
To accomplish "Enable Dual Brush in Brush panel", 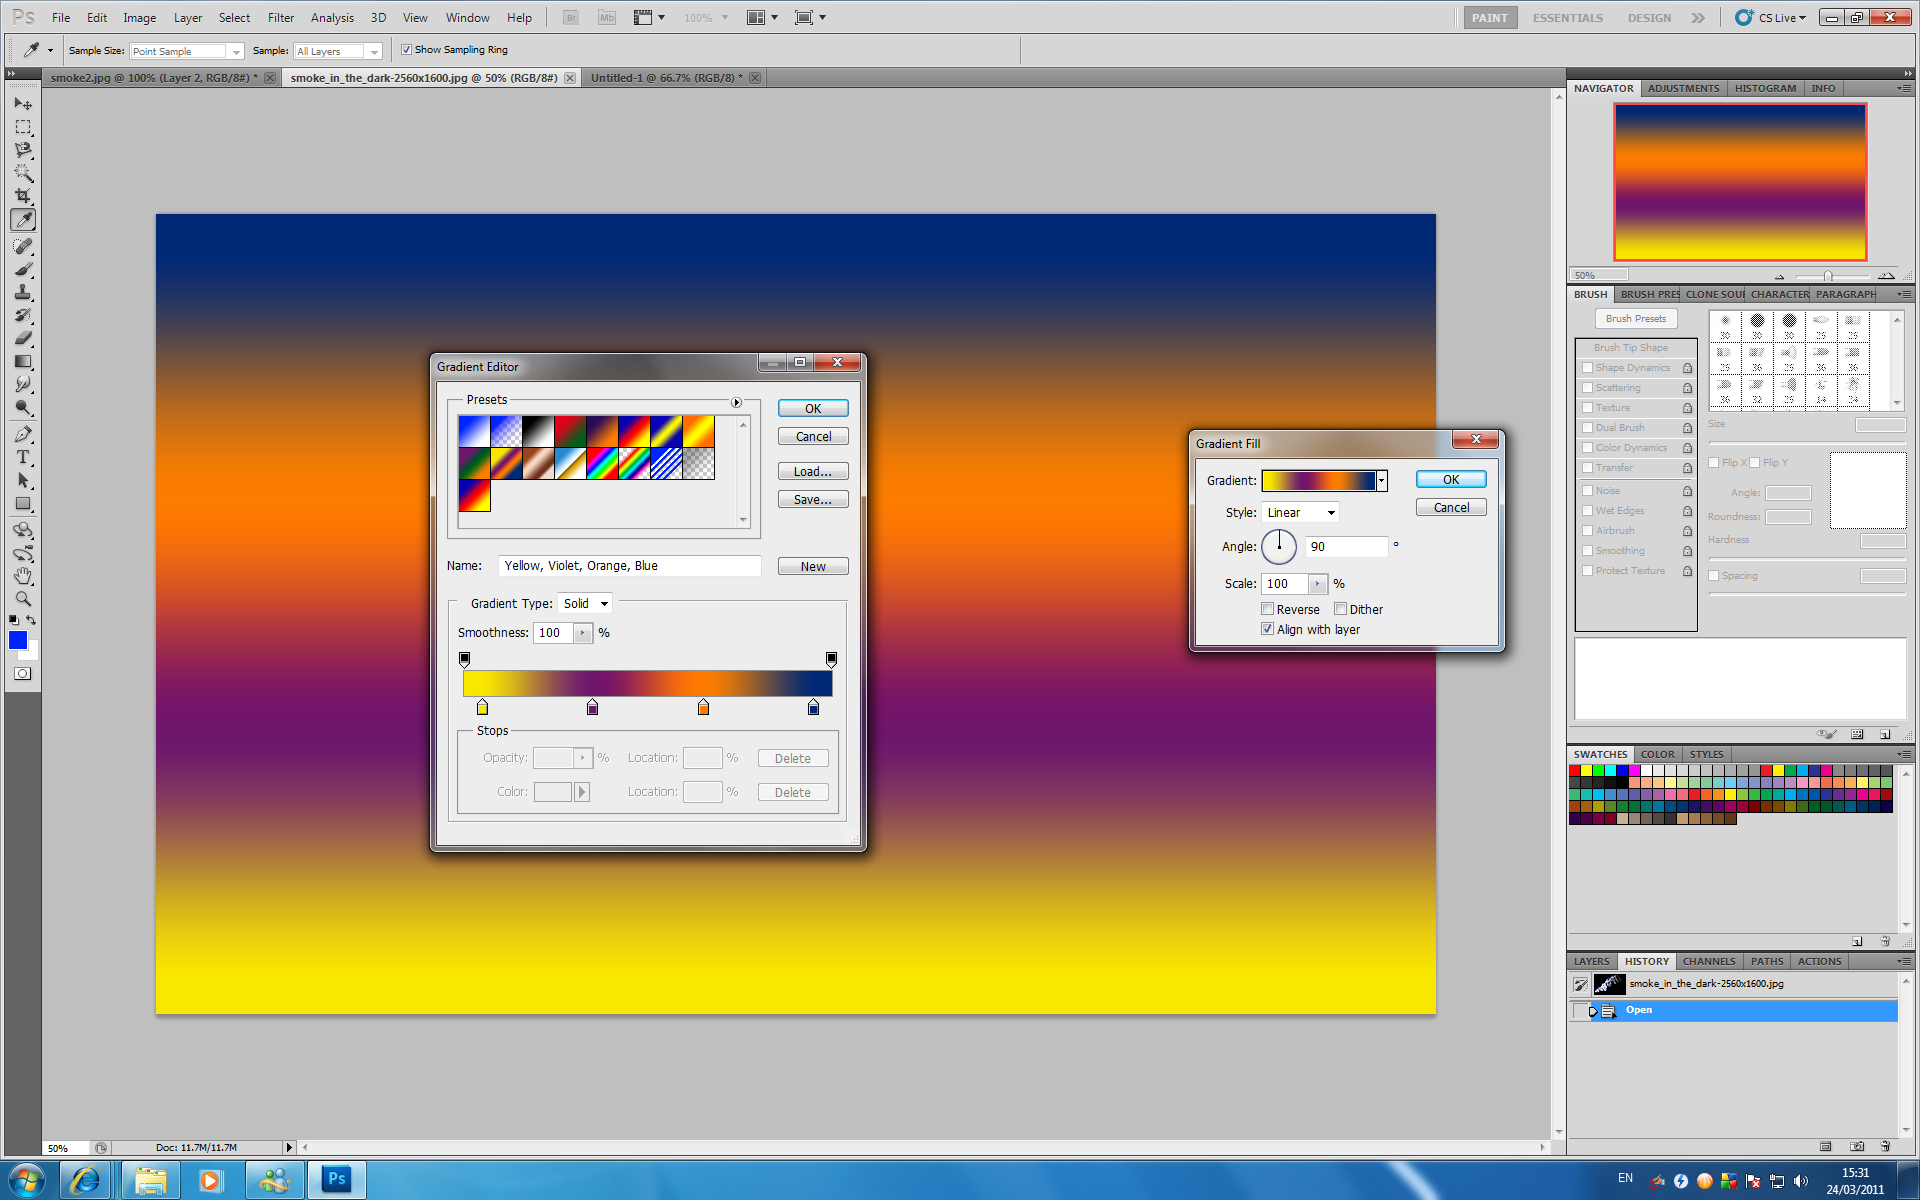I will click(x=1587, y=428).
